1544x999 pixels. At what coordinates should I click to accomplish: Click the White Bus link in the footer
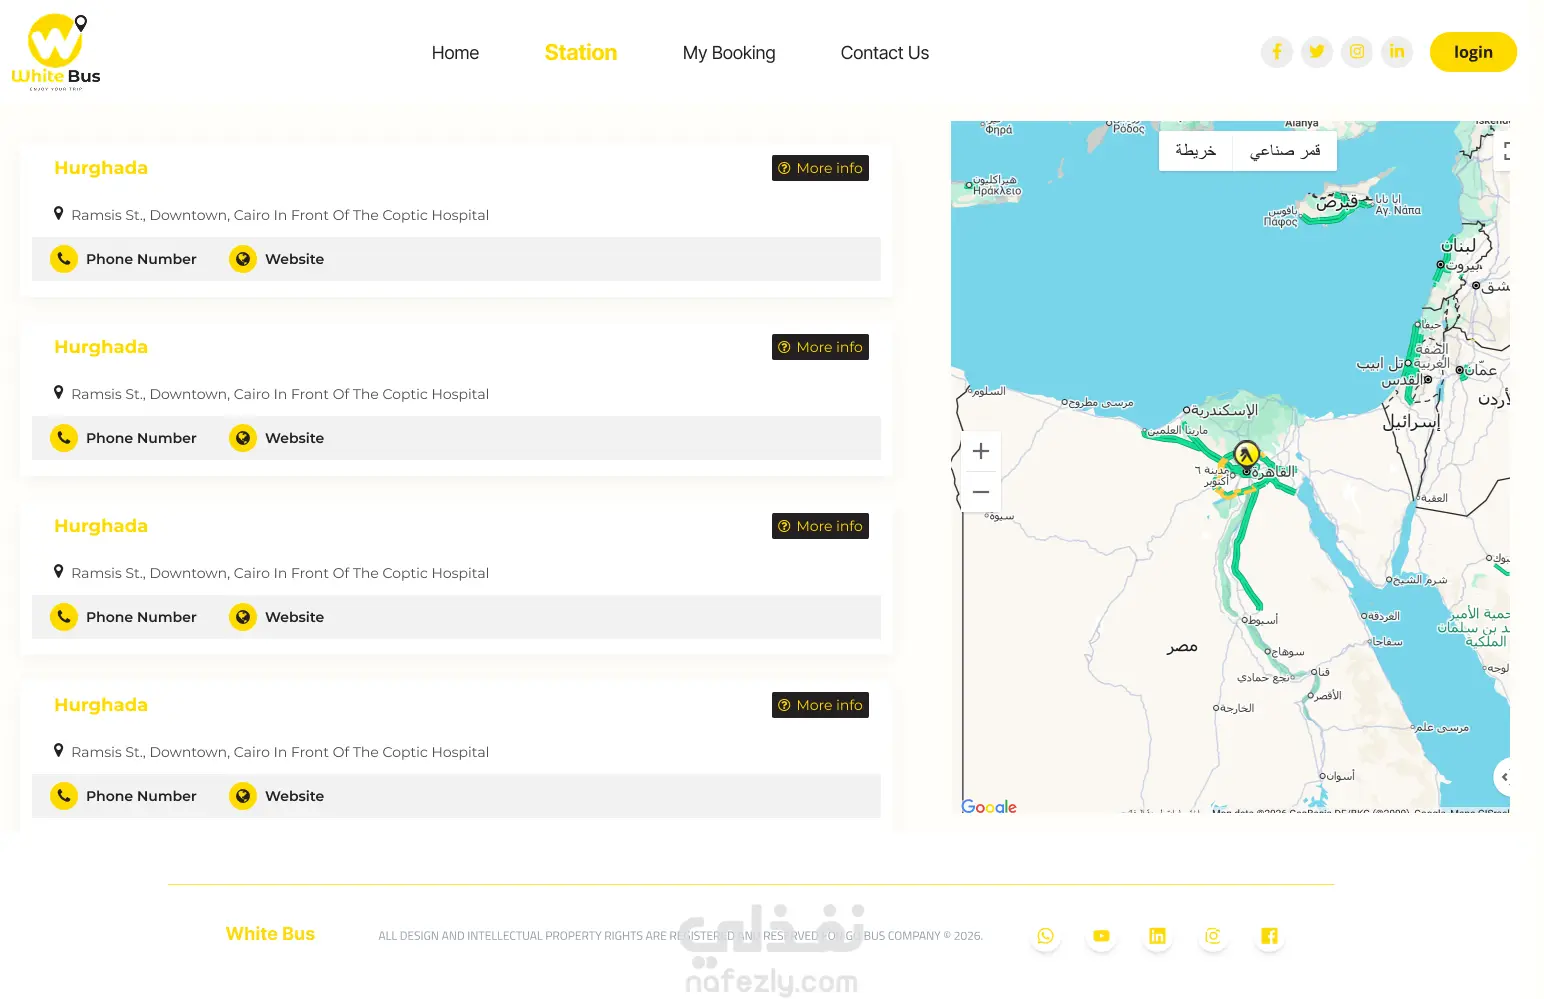coord(270,934)
